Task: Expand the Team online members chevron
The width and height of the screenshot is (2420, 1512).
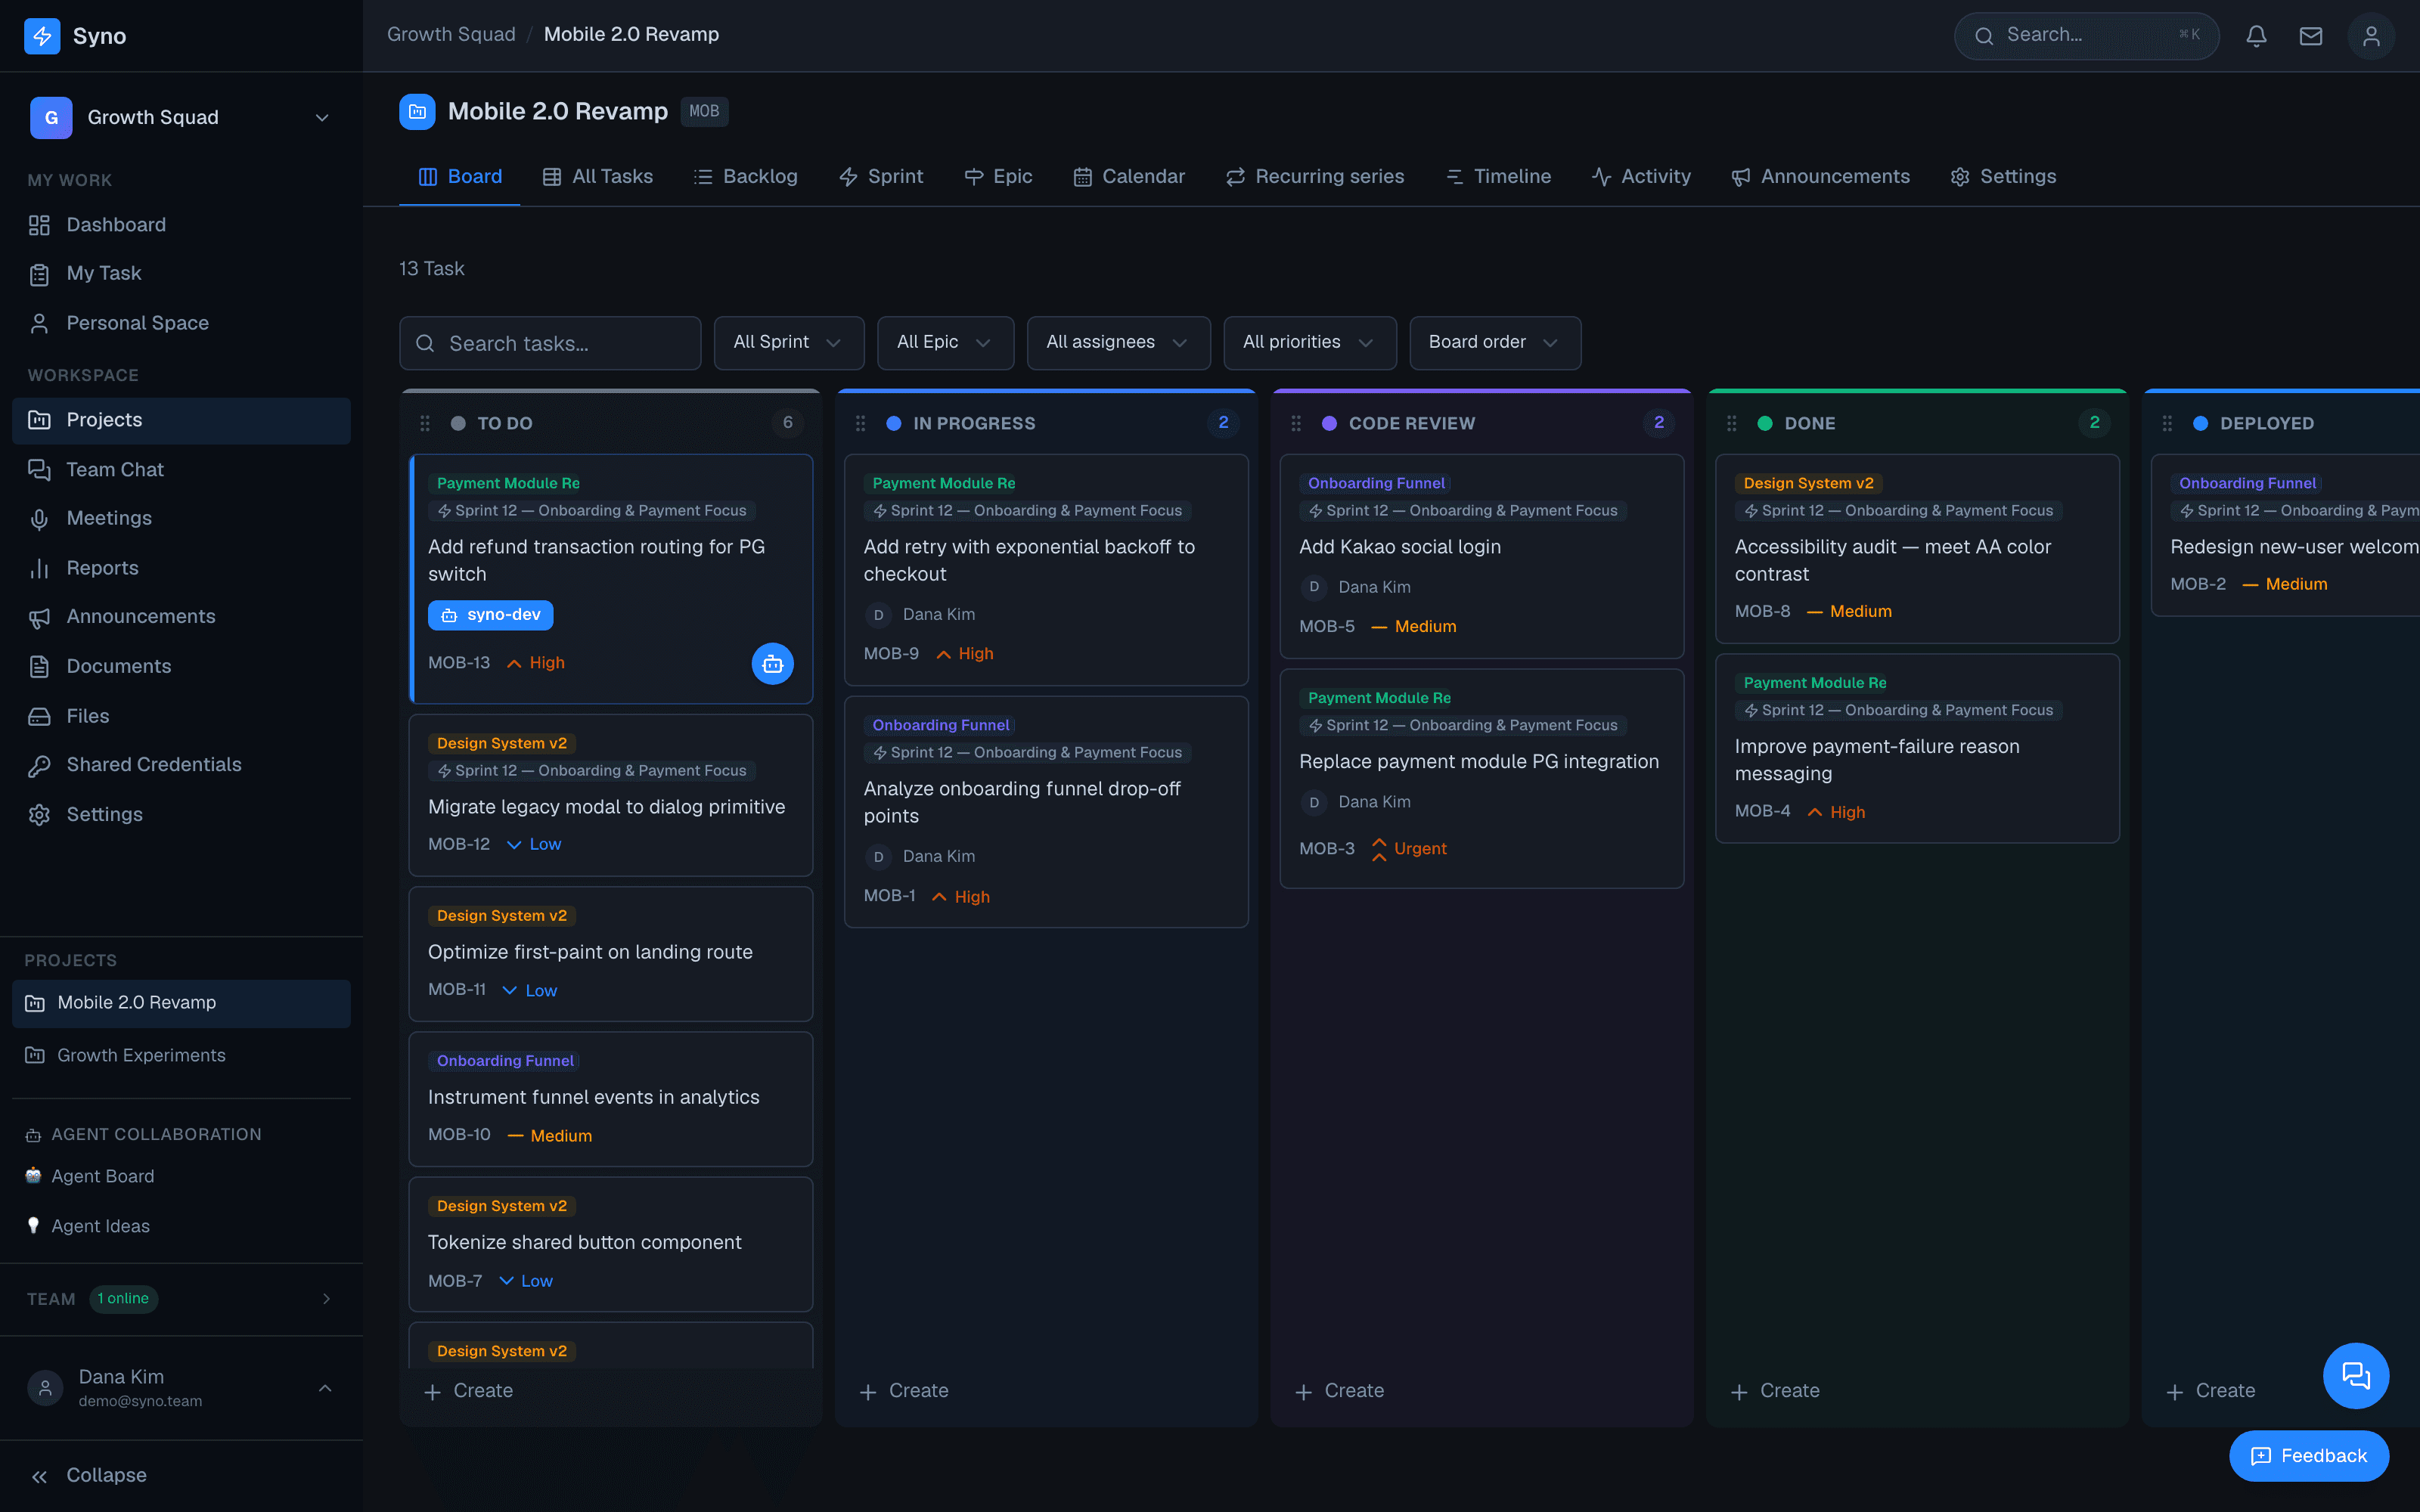Action: (326, 1299)
